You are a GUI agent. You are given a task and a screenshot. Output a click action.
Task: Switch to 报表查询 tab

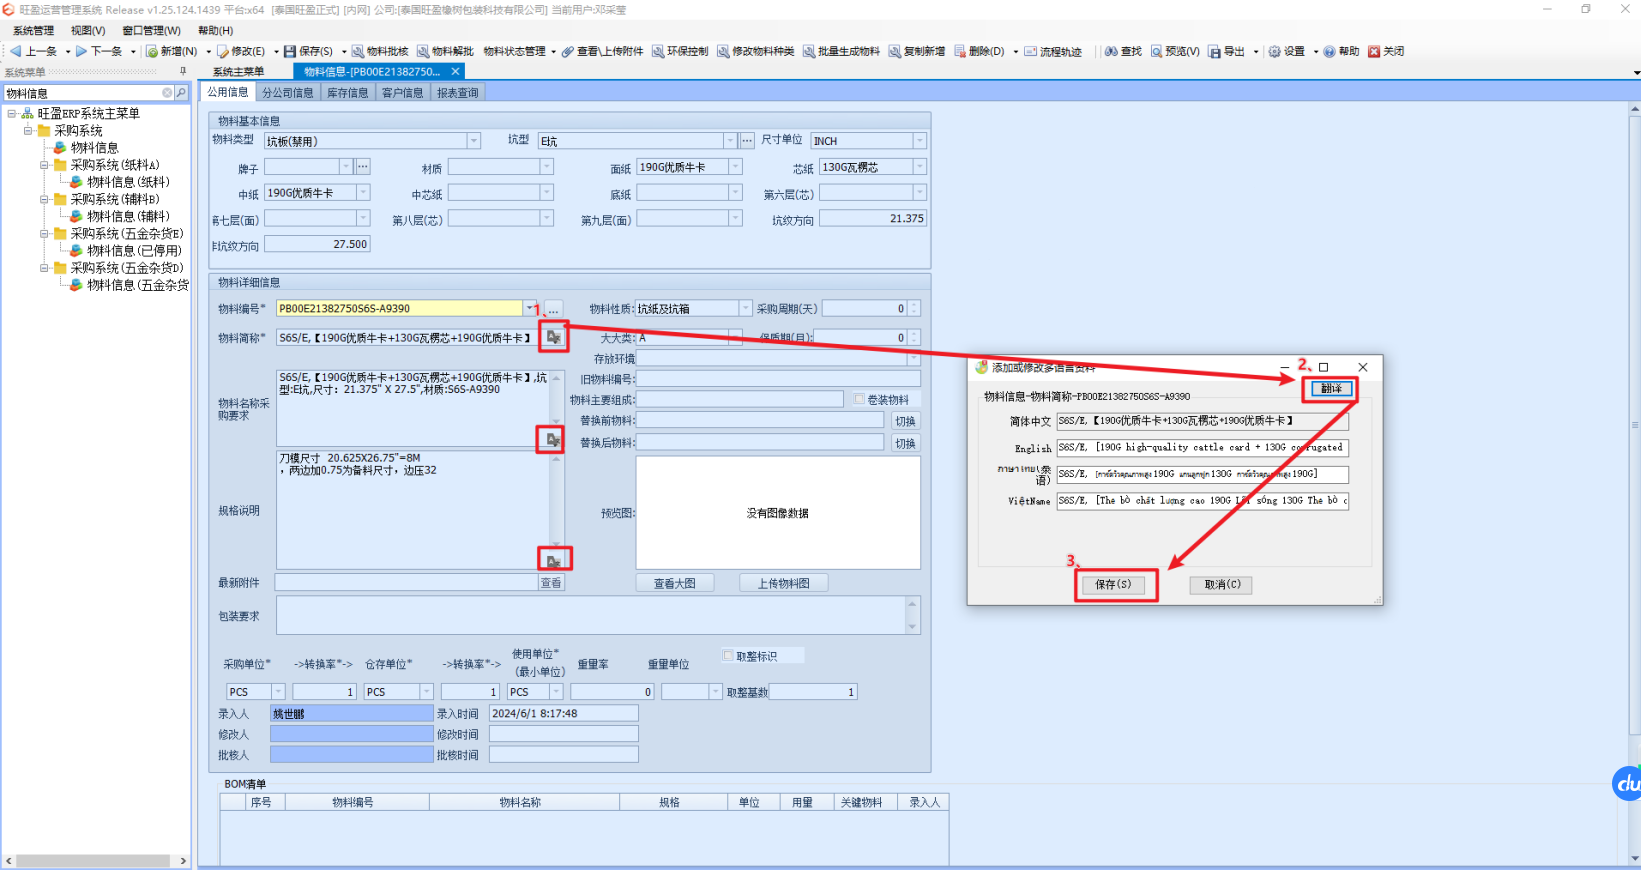click(x=458, y=93)
